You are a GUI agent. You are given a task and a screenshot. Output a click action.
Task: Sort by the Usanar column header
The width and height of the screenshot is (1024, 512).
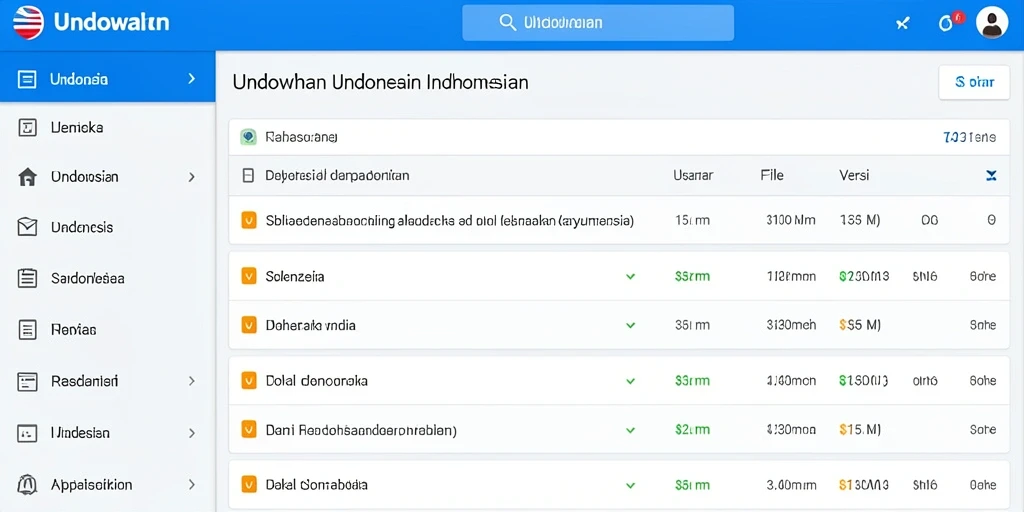click(693, 175)
